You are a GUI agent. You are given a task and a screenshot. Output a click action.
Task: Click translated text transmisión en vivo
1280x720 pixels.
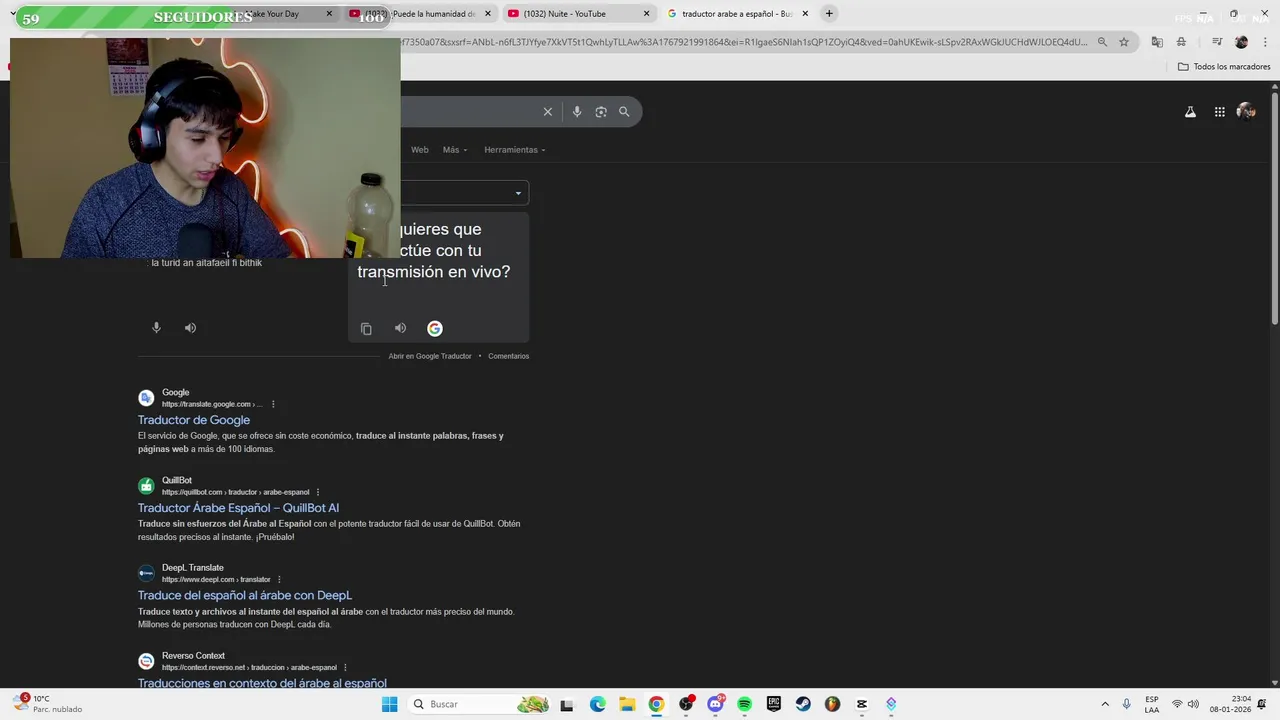(x=434, y=272)
